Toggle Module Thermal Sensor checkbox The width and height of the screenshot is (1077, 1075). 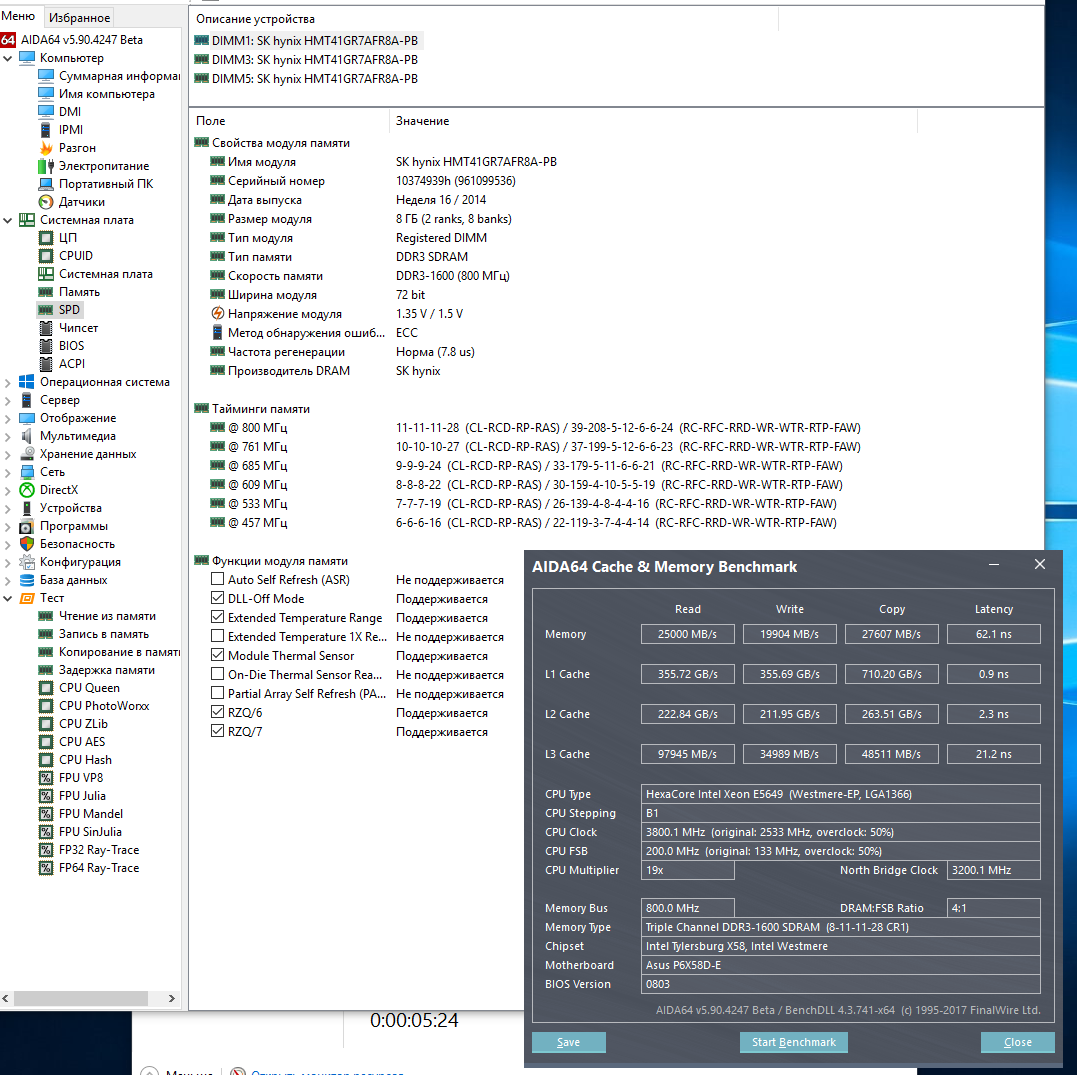(217, 655)
